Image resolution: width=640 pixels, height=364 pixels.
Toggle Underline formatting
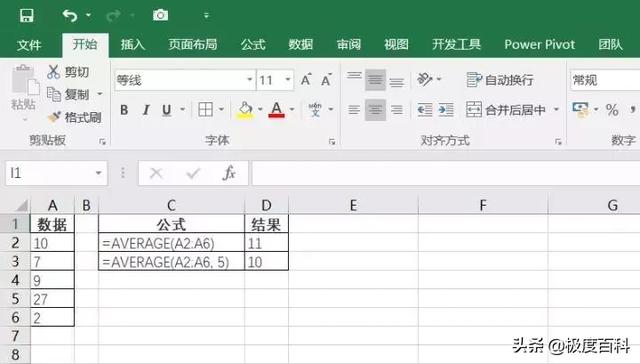coord(167,109)
